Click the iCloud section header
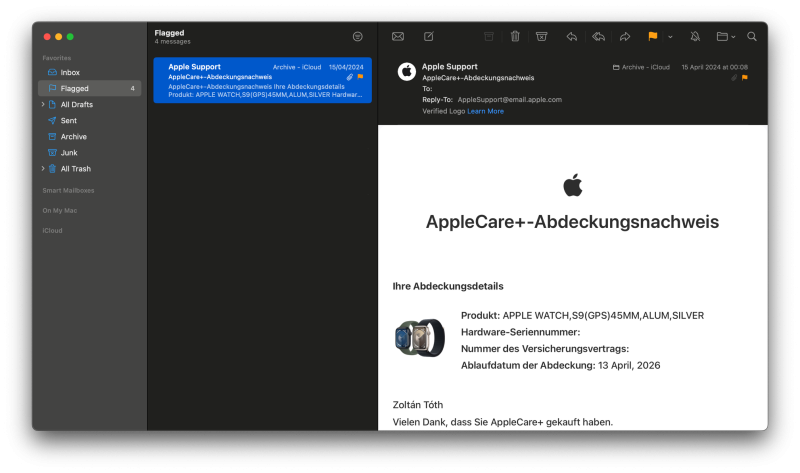Image resolution: width=800 pixels, height=473 pixels. coord(52,231)
